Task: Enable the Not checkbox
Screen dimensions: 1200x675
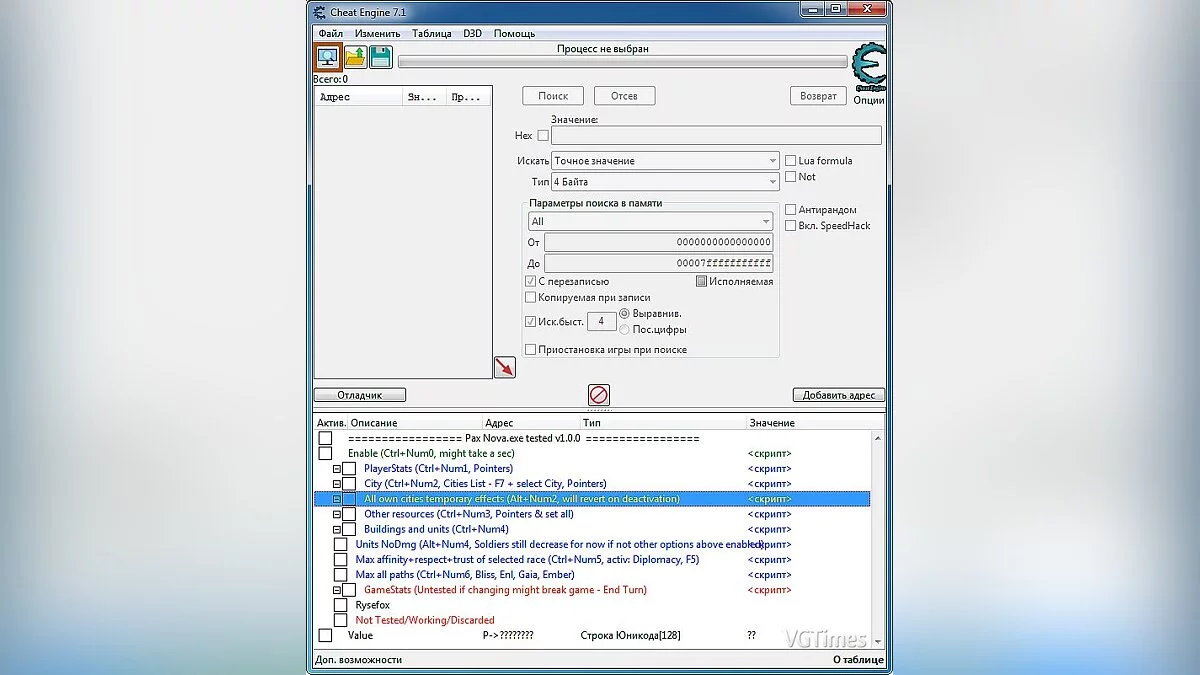Action: point(790,177)
